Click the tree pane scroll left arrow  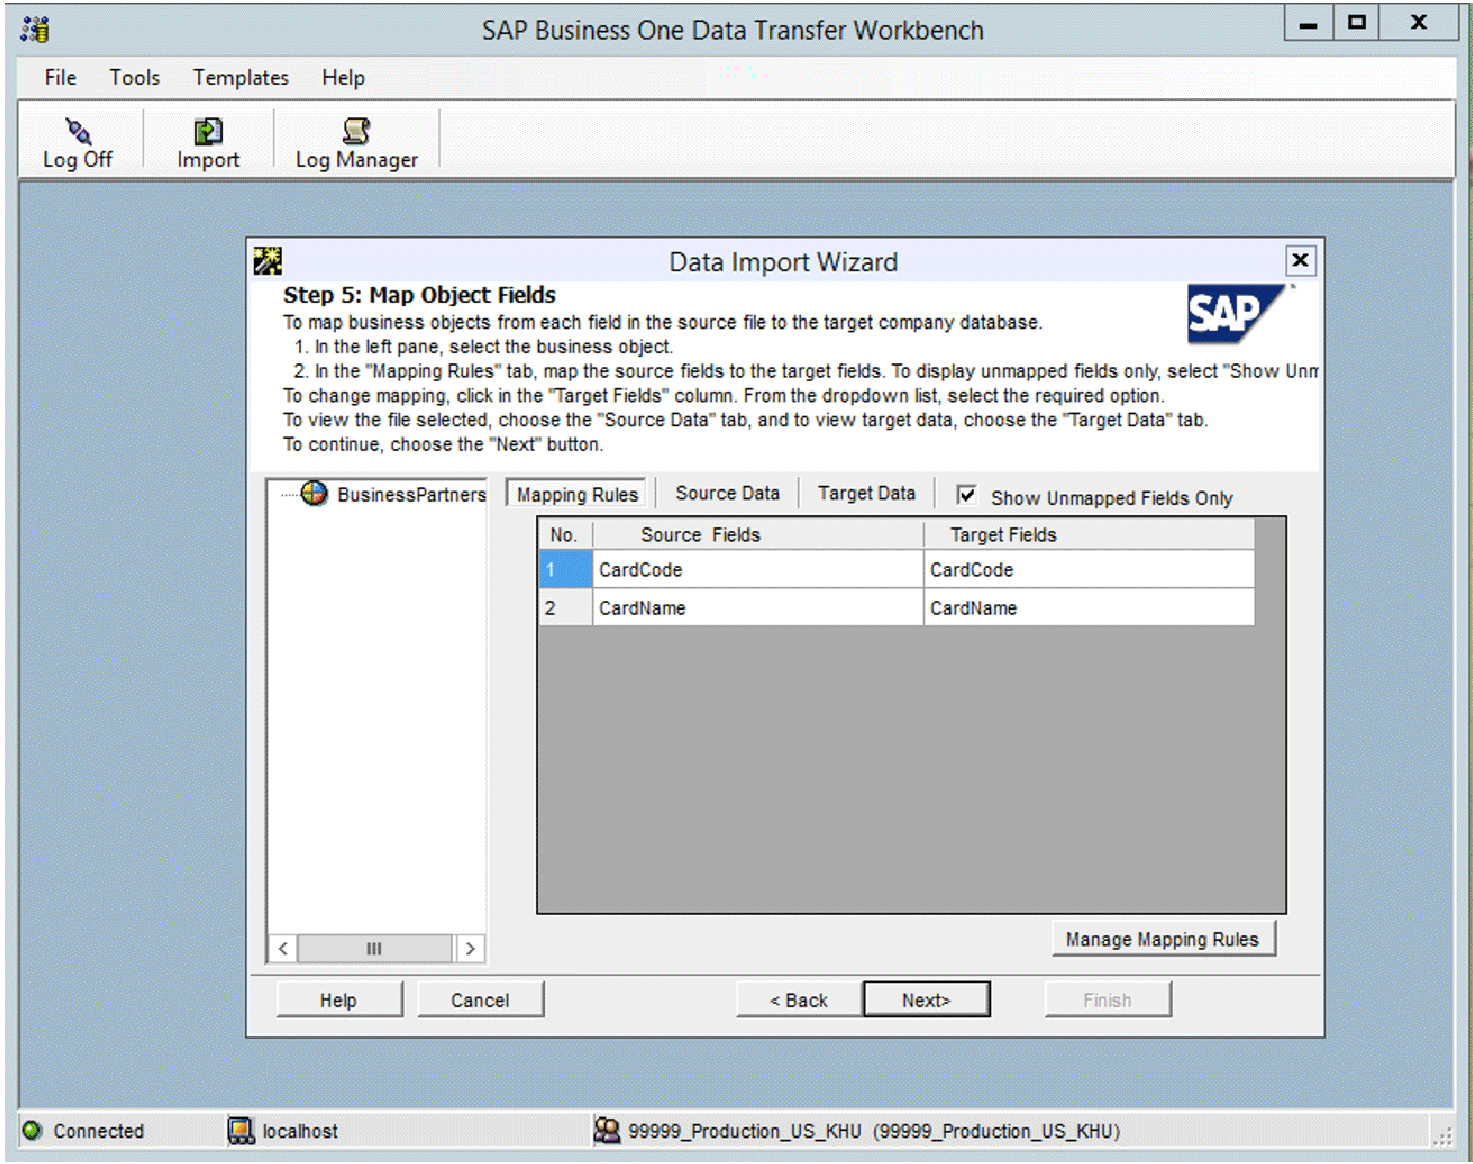[x=283, y=948]
